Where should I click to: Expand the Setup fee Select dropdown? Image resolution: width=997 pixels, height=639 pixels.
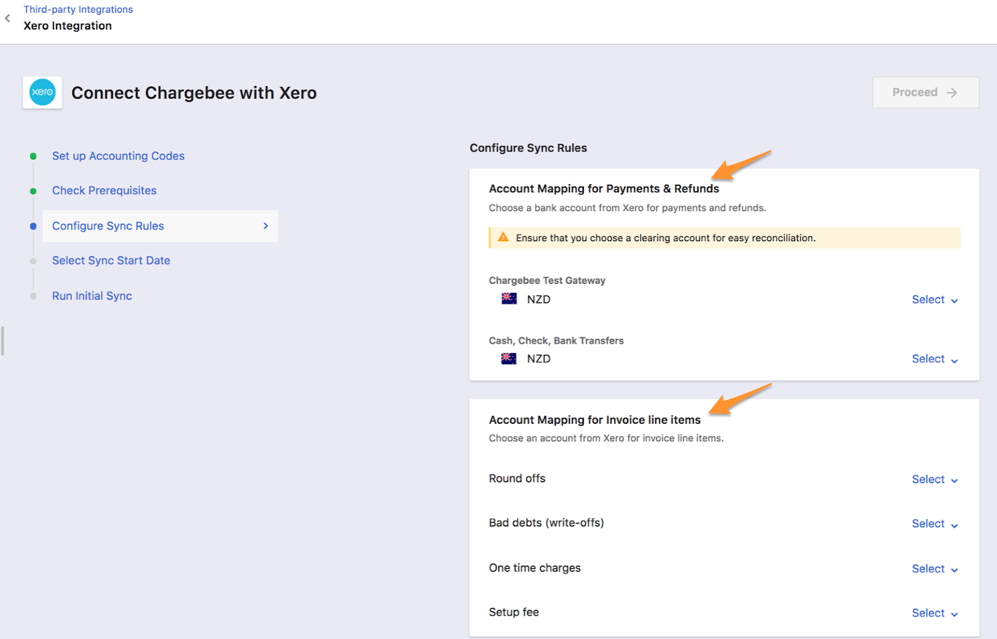click(x=934, y=613)
